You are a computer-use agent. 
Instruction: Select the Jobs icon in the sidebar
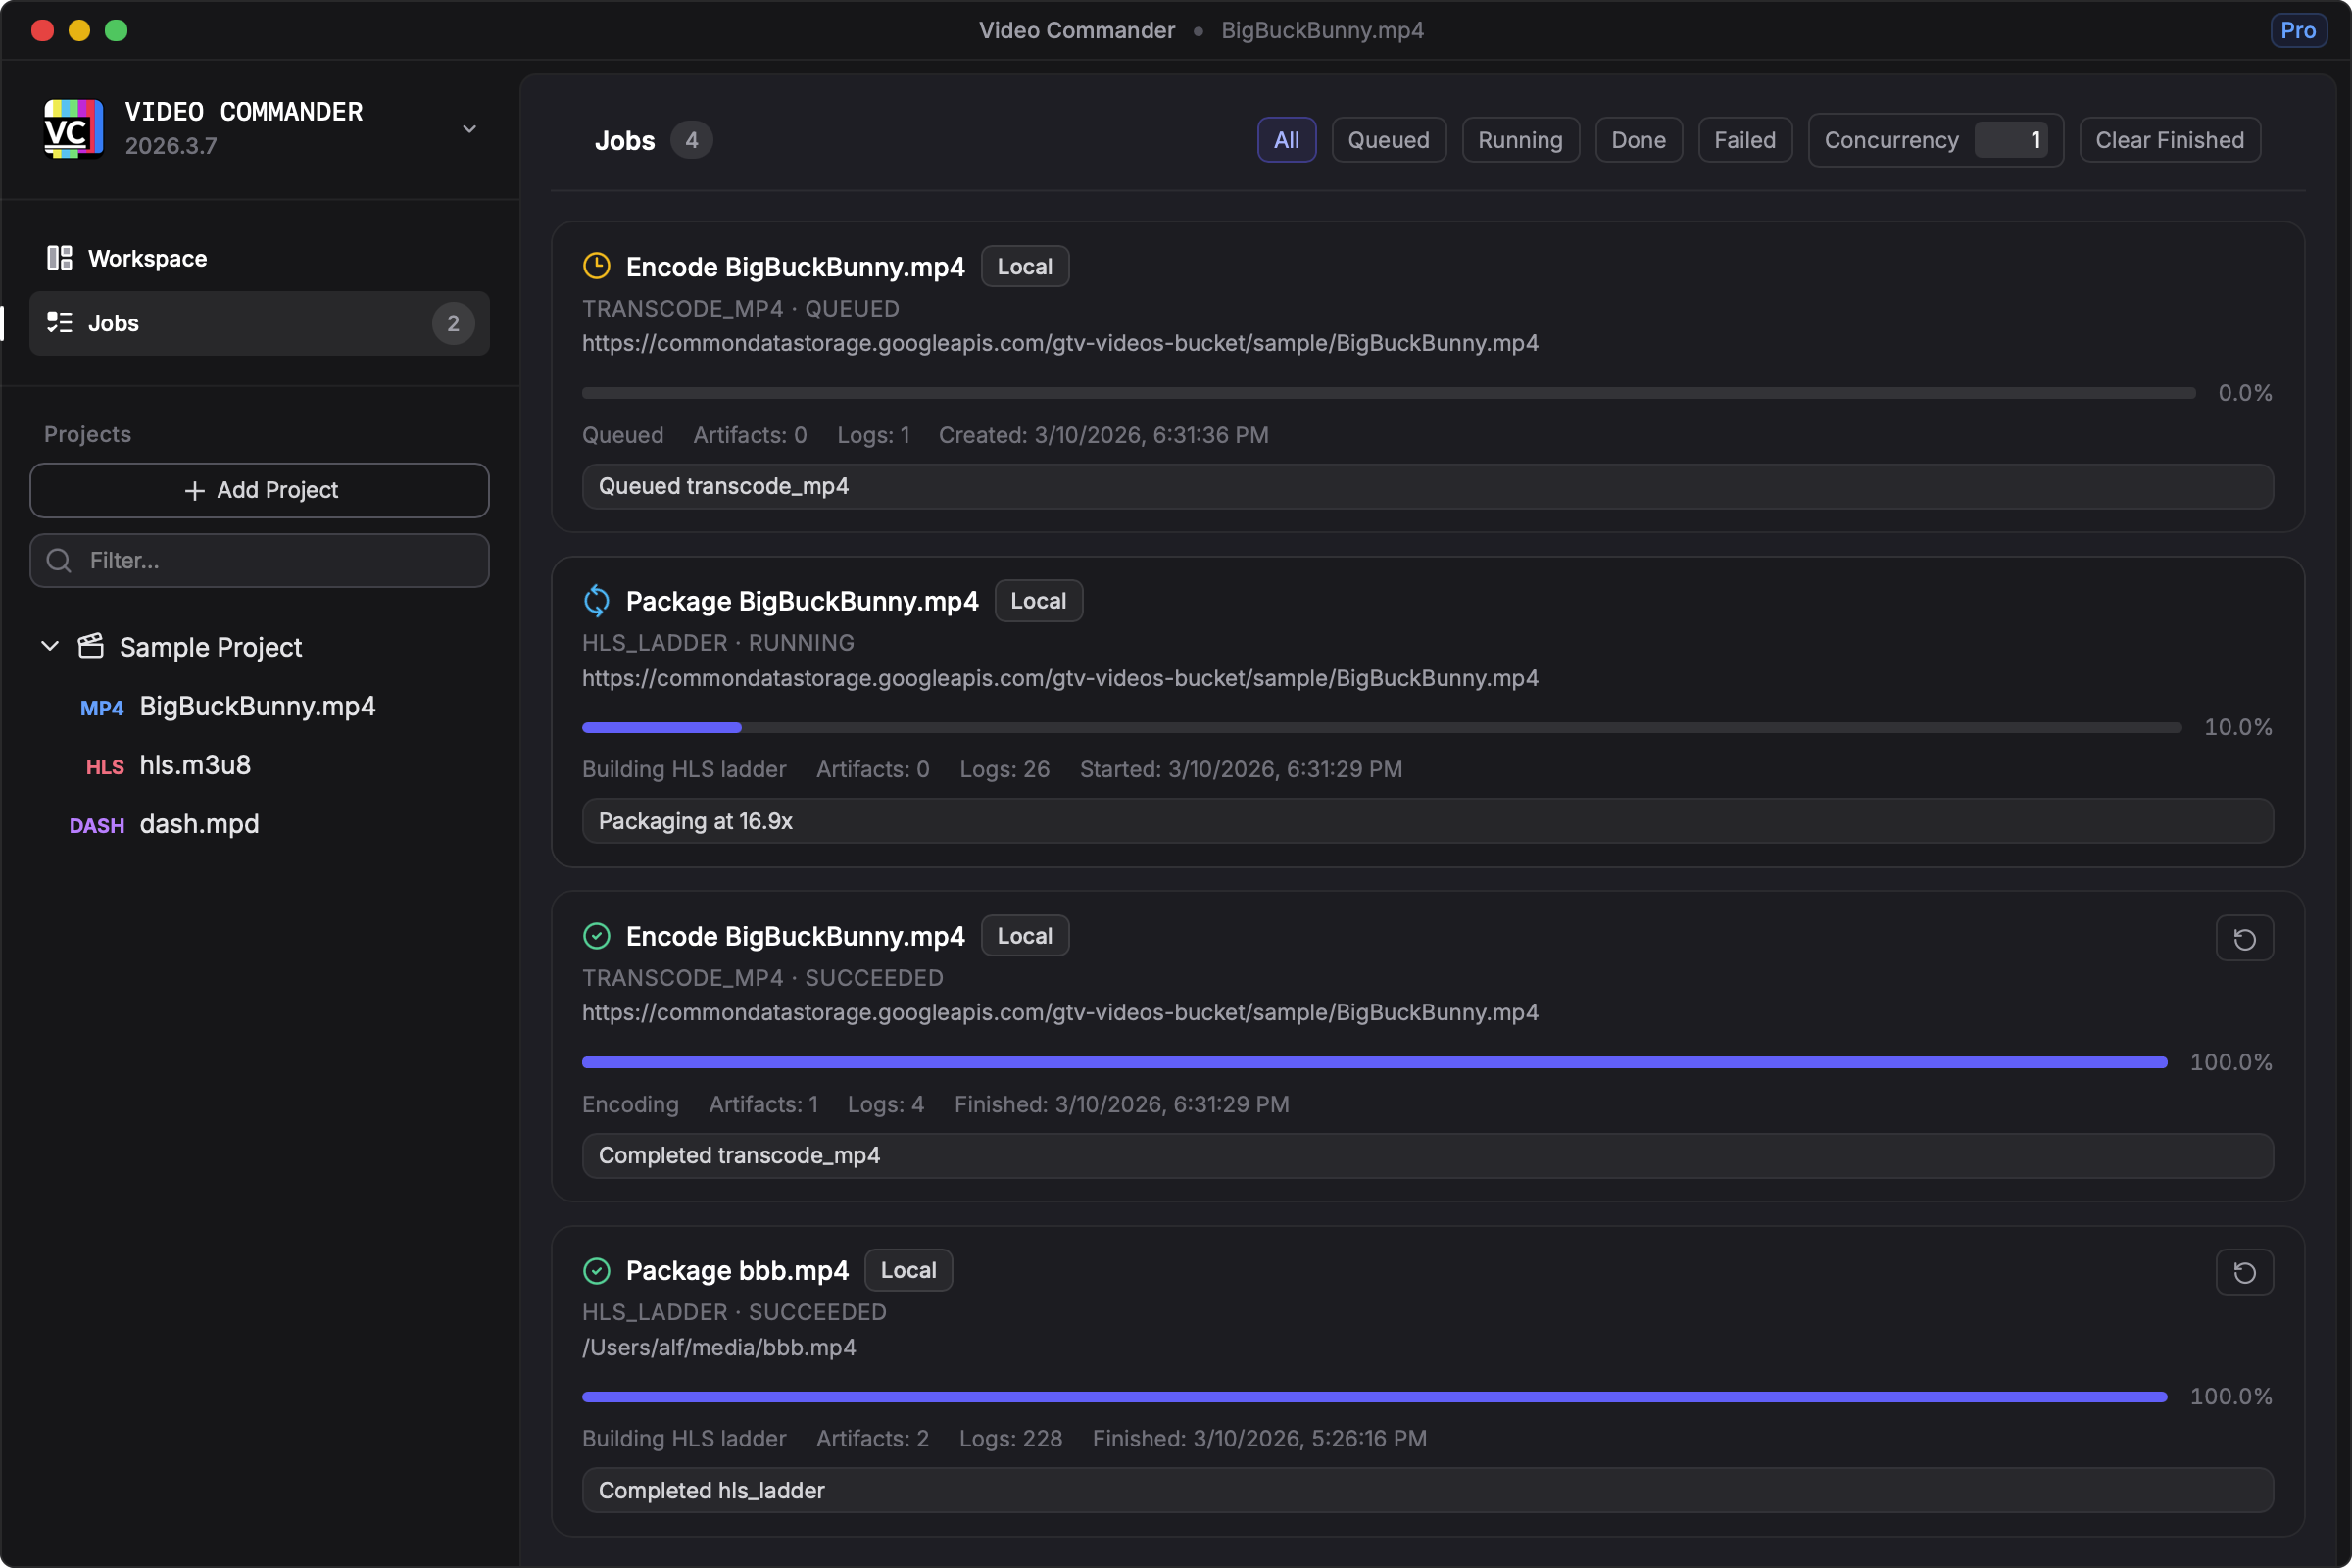coord(59,323)
